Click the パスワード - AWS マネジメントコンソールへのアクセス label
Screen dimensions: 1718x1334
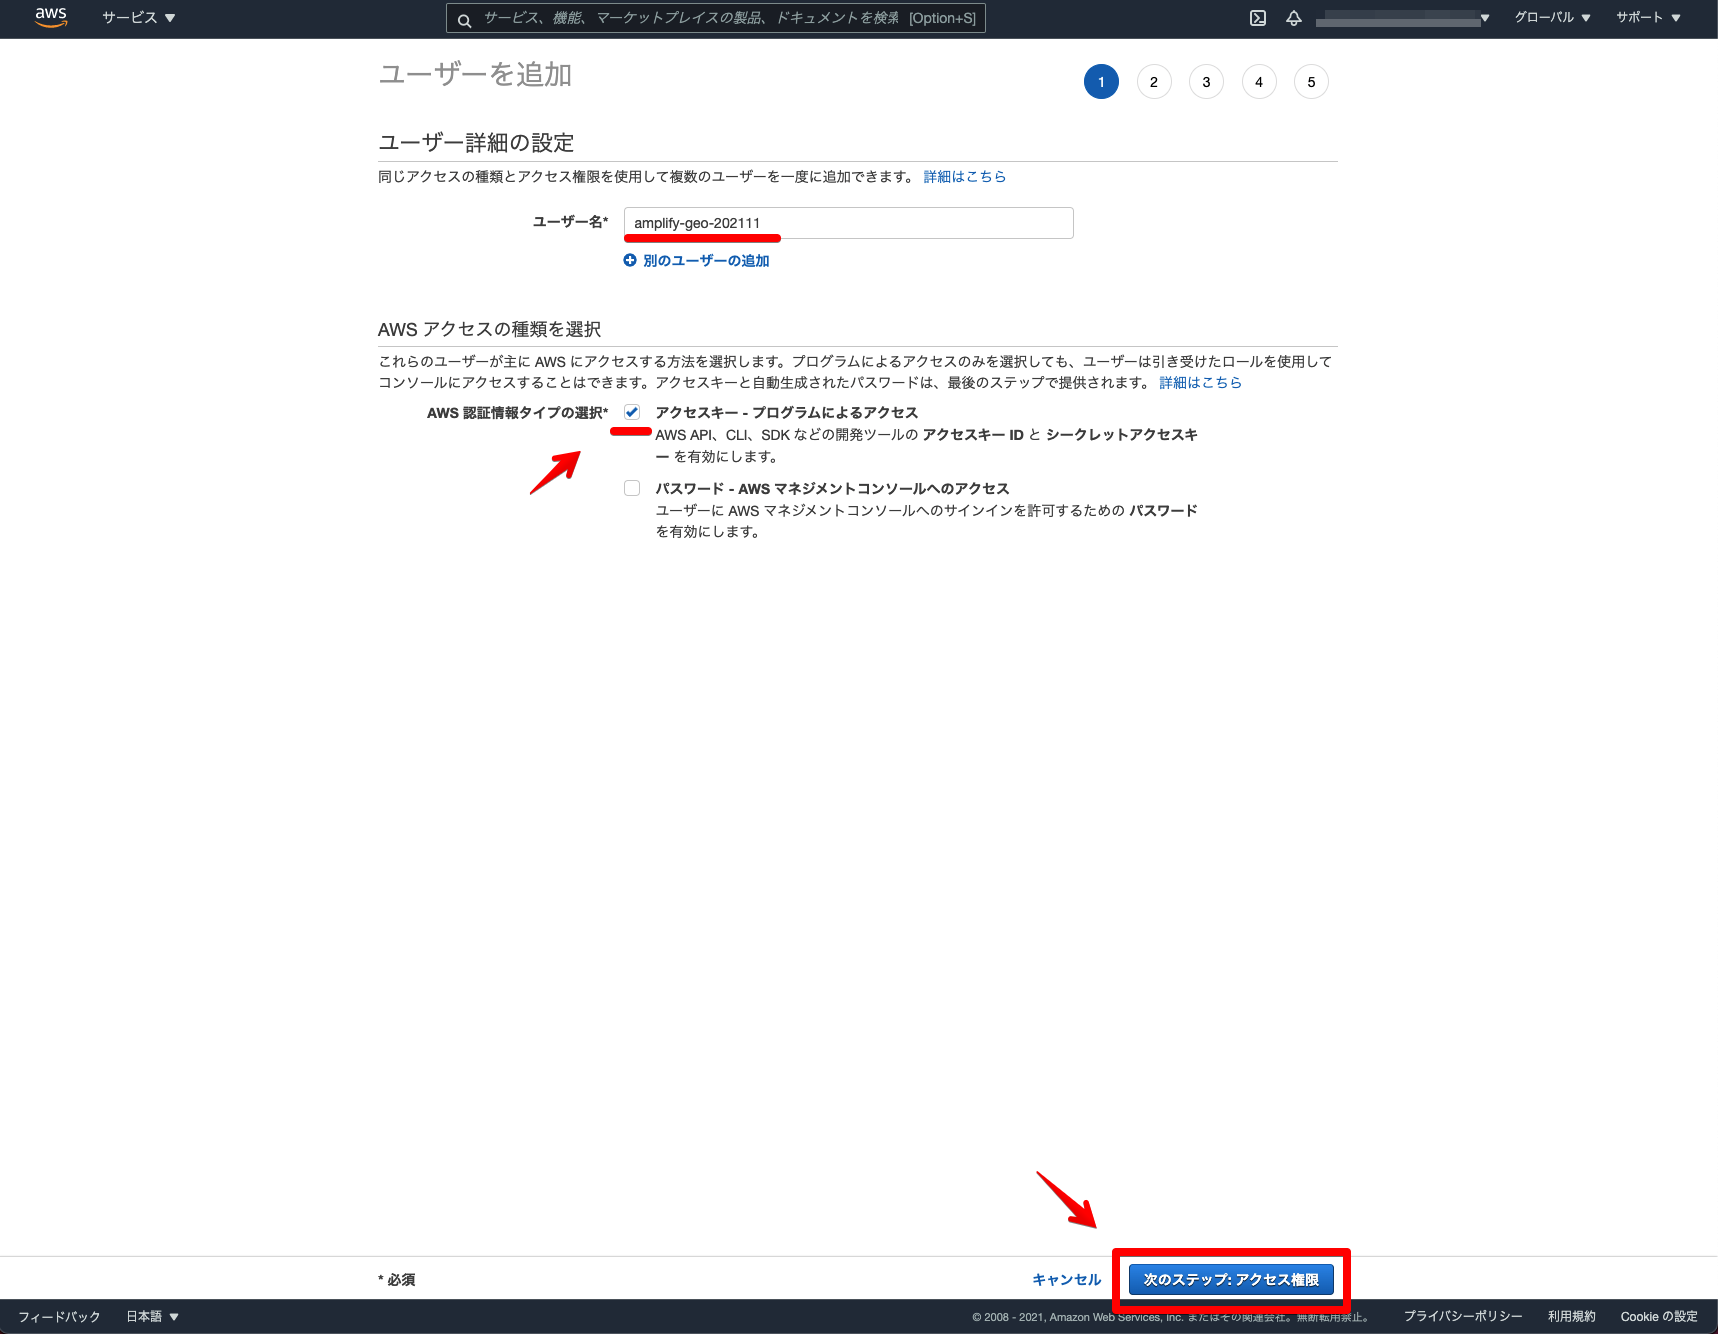pos(832,489)
